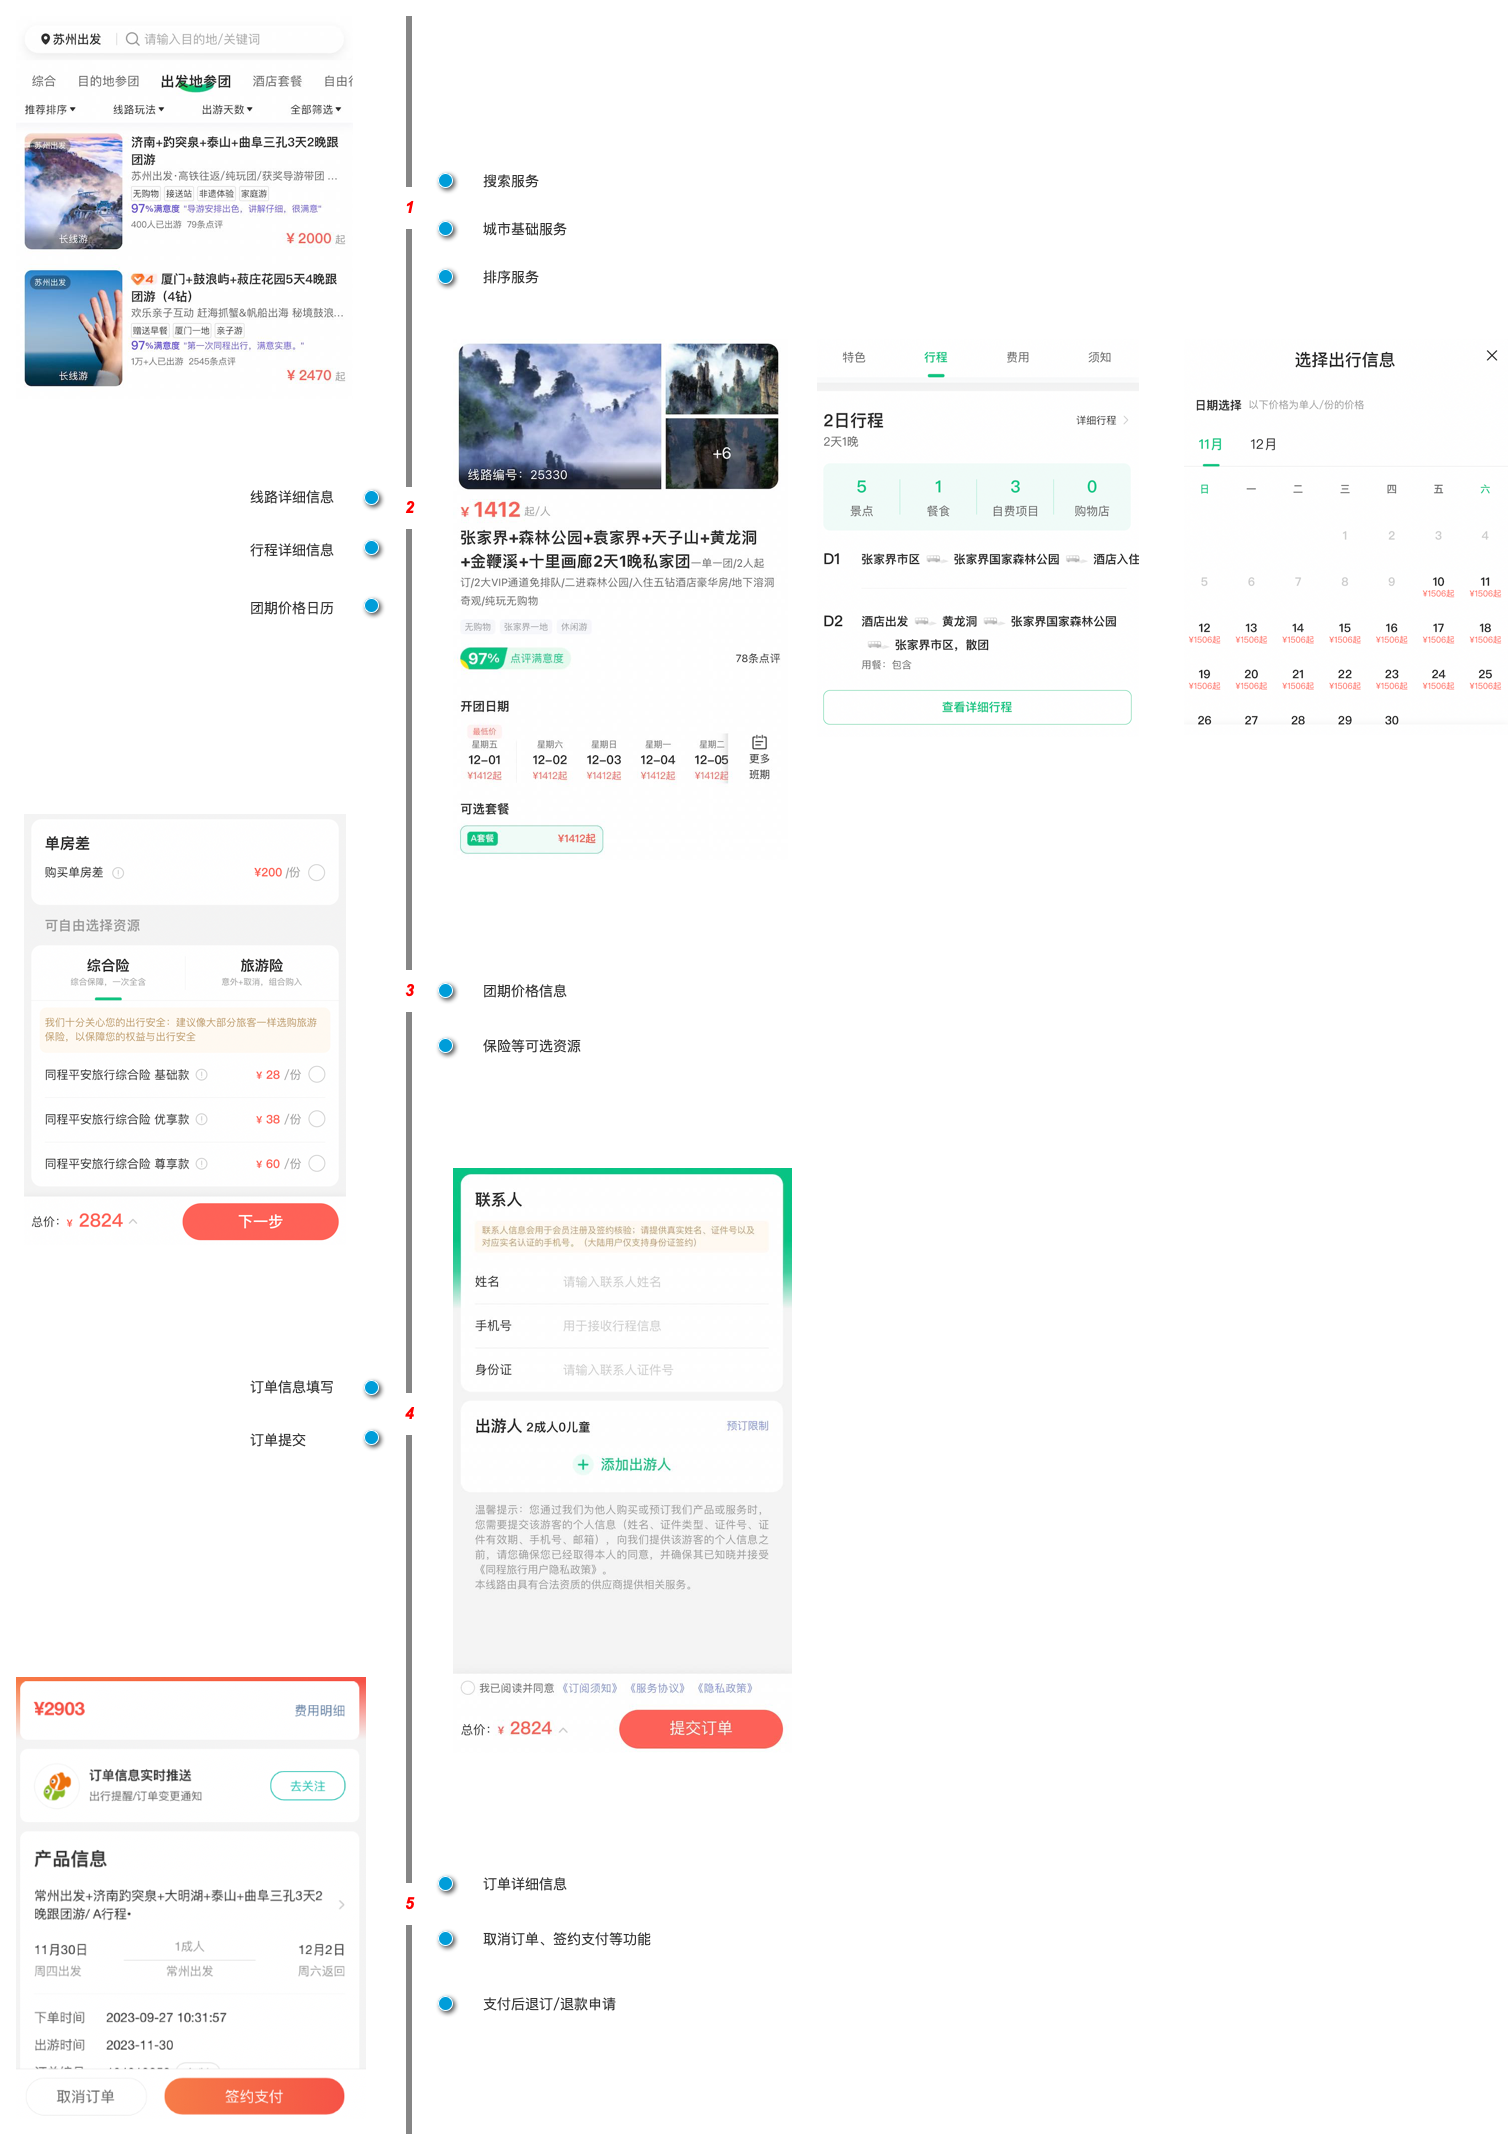Viewport: 1508px width, 2134px height.
Task: Click info icon beside 购买单房差
Action: (118, 873)
